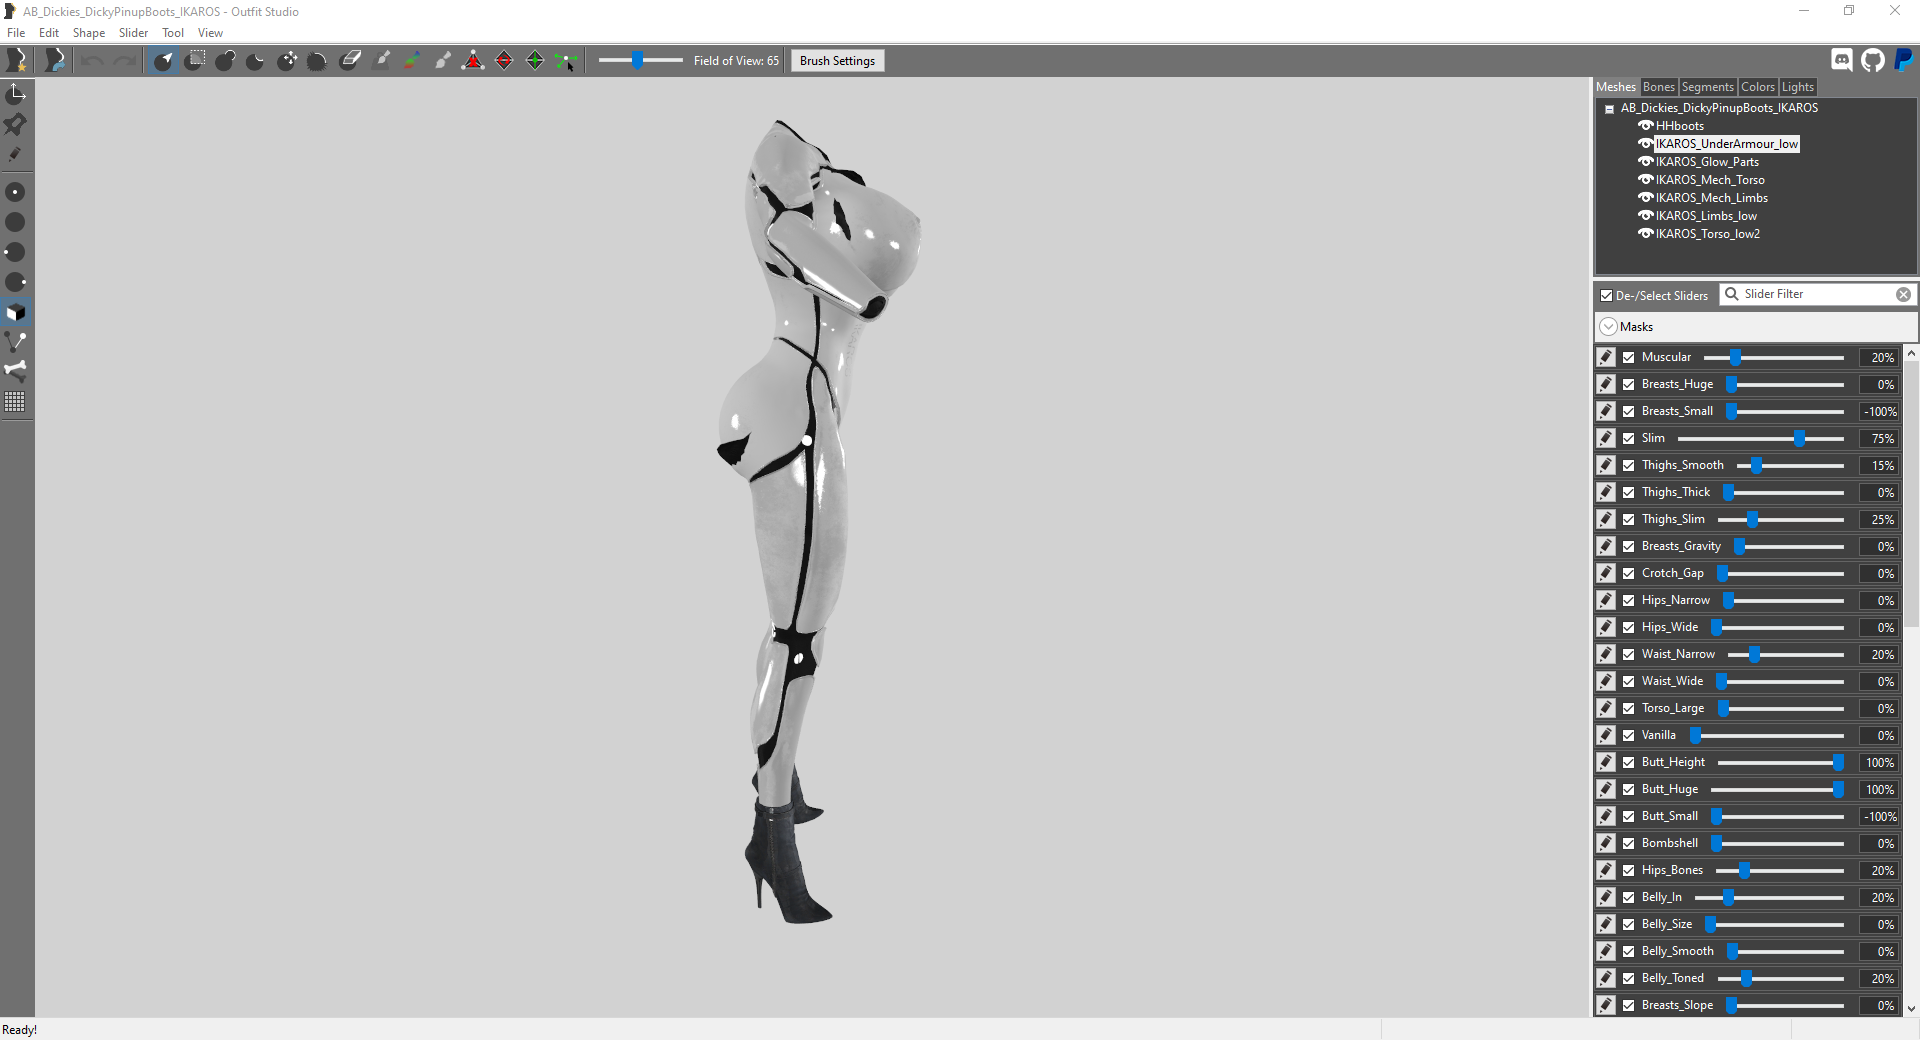Select the Collapse Vertex tool
Image resolution: width=1920 pixels, height=1040 pixels.
tap(473, 61)
